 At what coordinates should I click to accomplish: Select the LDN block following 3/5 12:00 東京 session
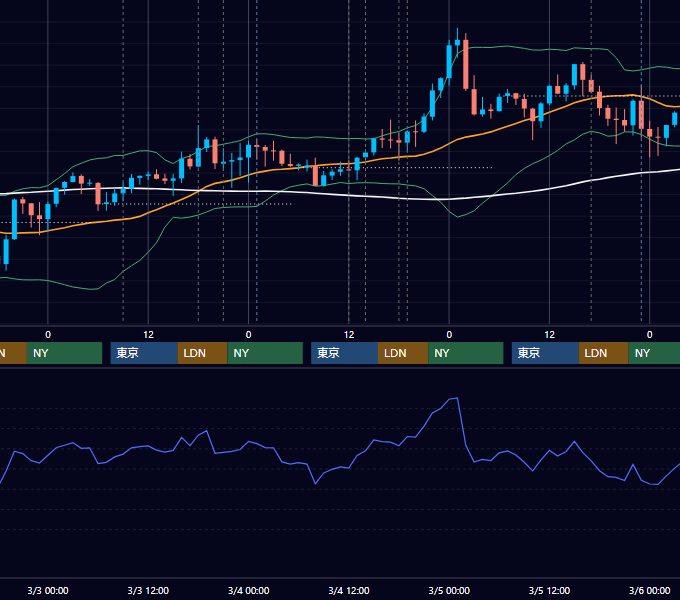click(604, 353)
